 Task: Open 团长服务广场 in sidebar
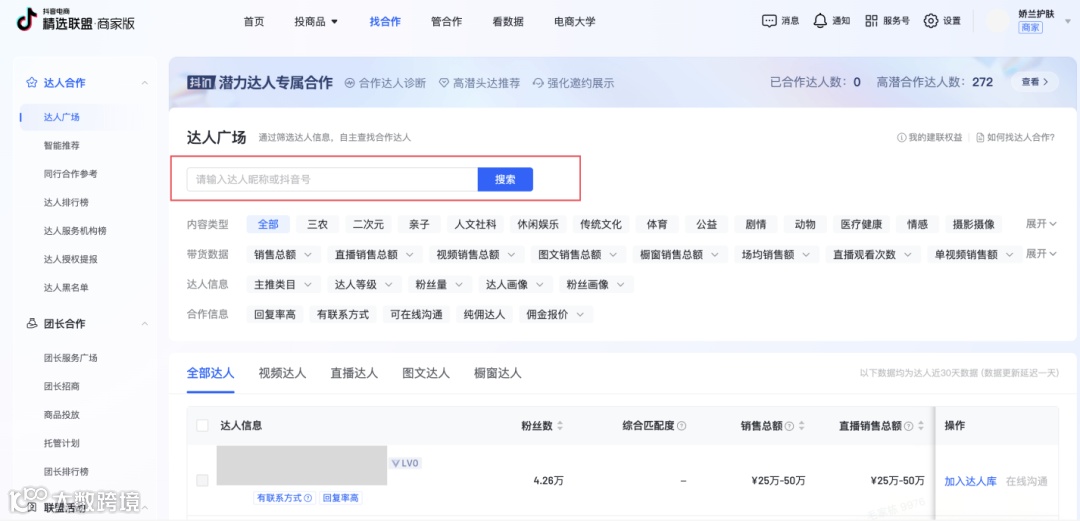pos(70,358)
